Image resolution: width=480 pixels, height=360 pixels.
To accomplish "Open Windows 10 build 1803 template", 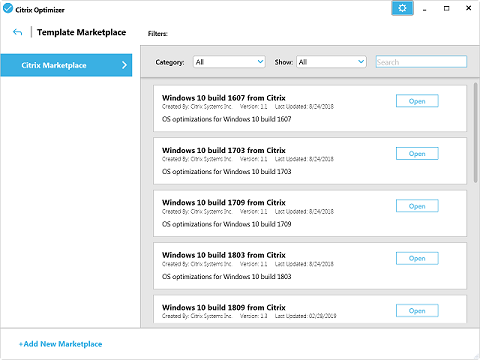I will pos(417,258).
